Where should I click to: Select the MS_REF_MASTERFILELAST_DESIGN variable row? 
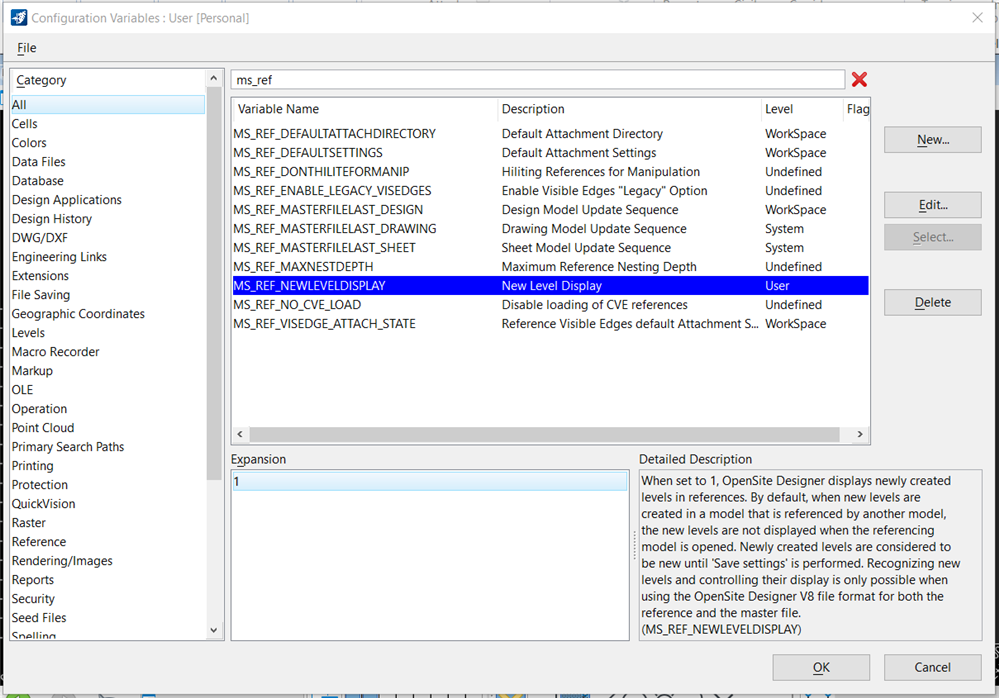550,210
